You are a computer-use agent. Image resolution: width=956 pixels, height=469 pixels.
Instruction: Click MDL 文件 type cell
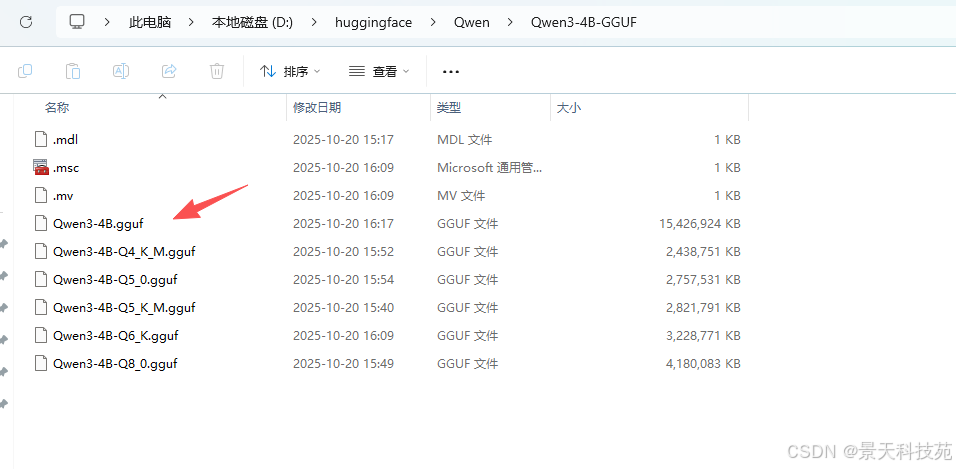pos(465,140)
